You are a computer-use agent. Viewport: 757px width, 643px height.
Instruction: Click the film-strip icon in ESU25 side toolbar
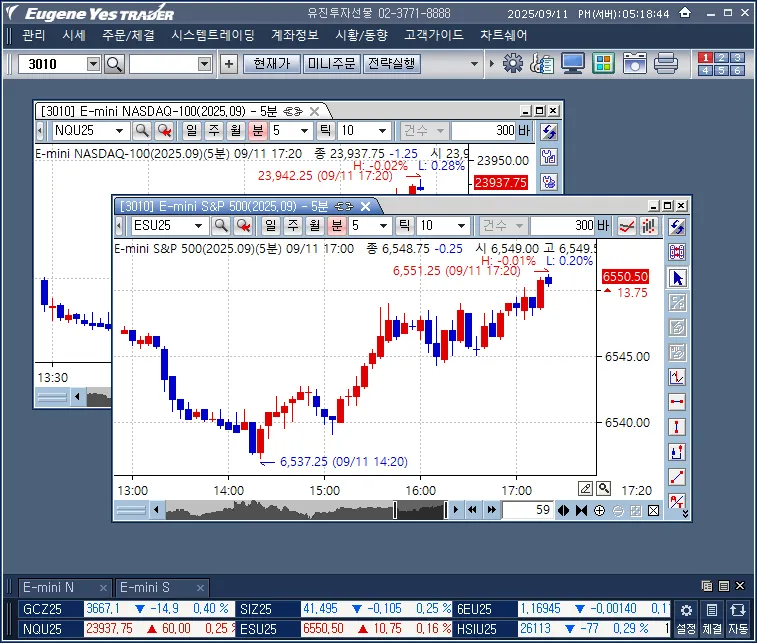tap(677, 252)
